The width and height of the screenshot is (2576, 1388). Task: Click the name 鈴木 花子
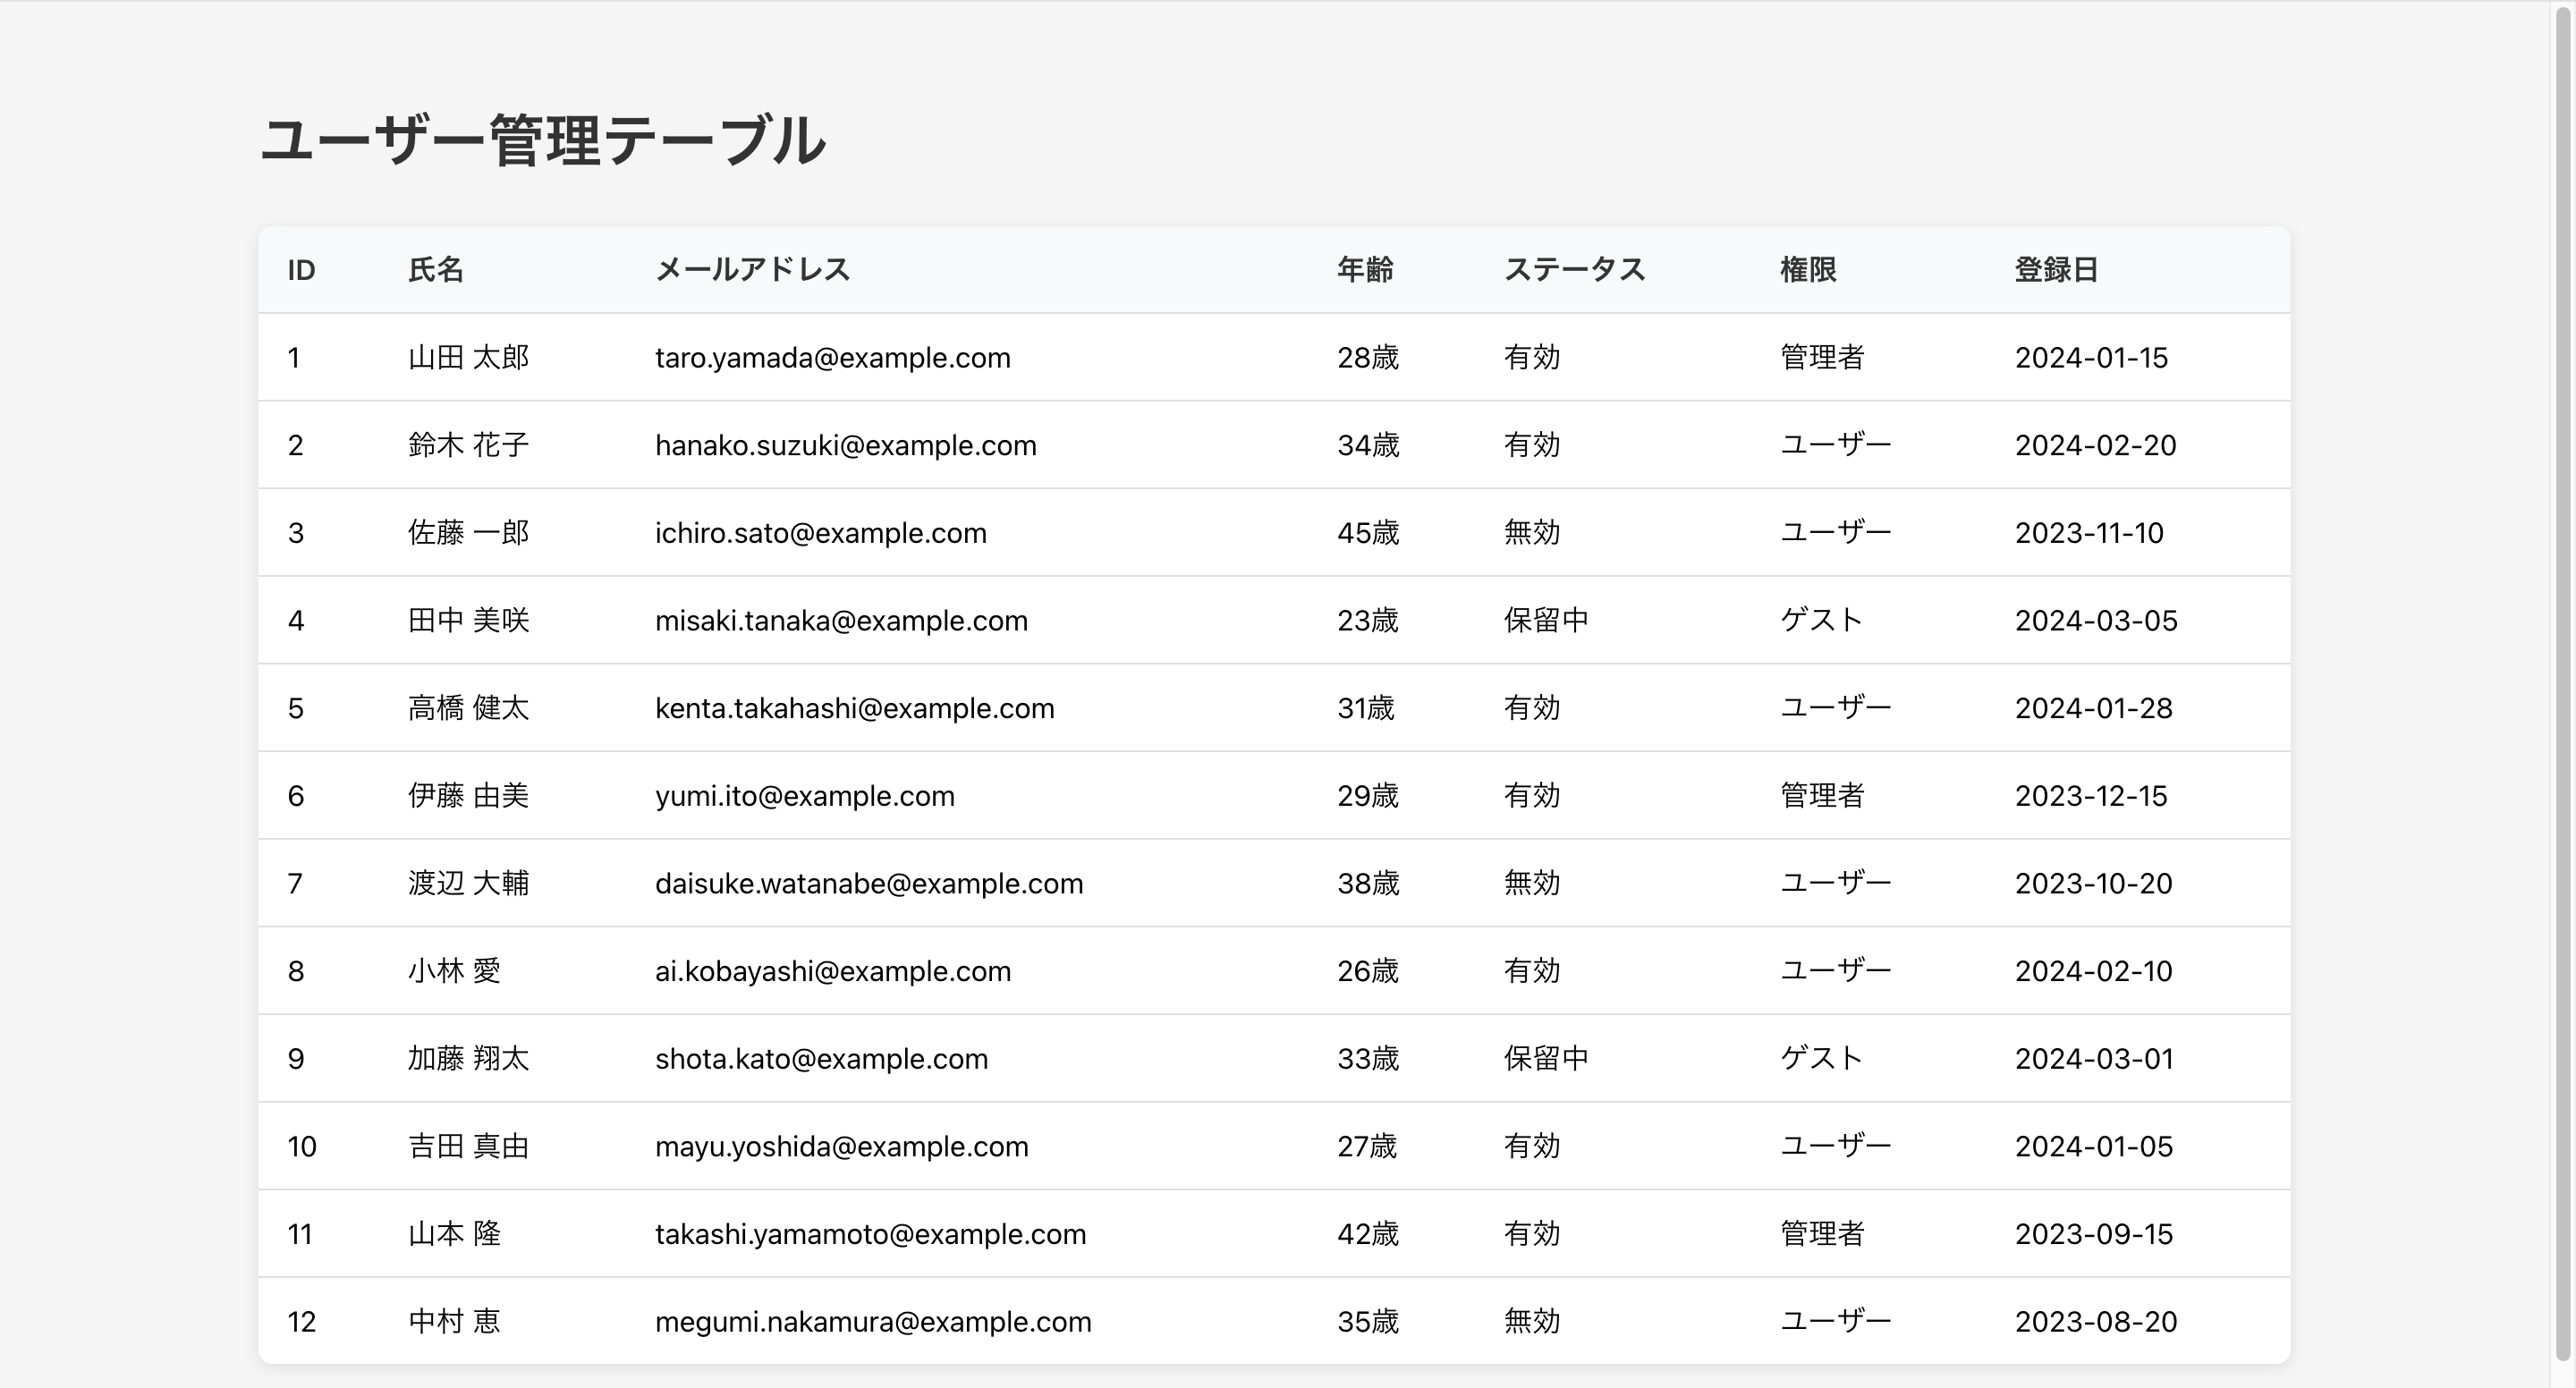(468, 445)
